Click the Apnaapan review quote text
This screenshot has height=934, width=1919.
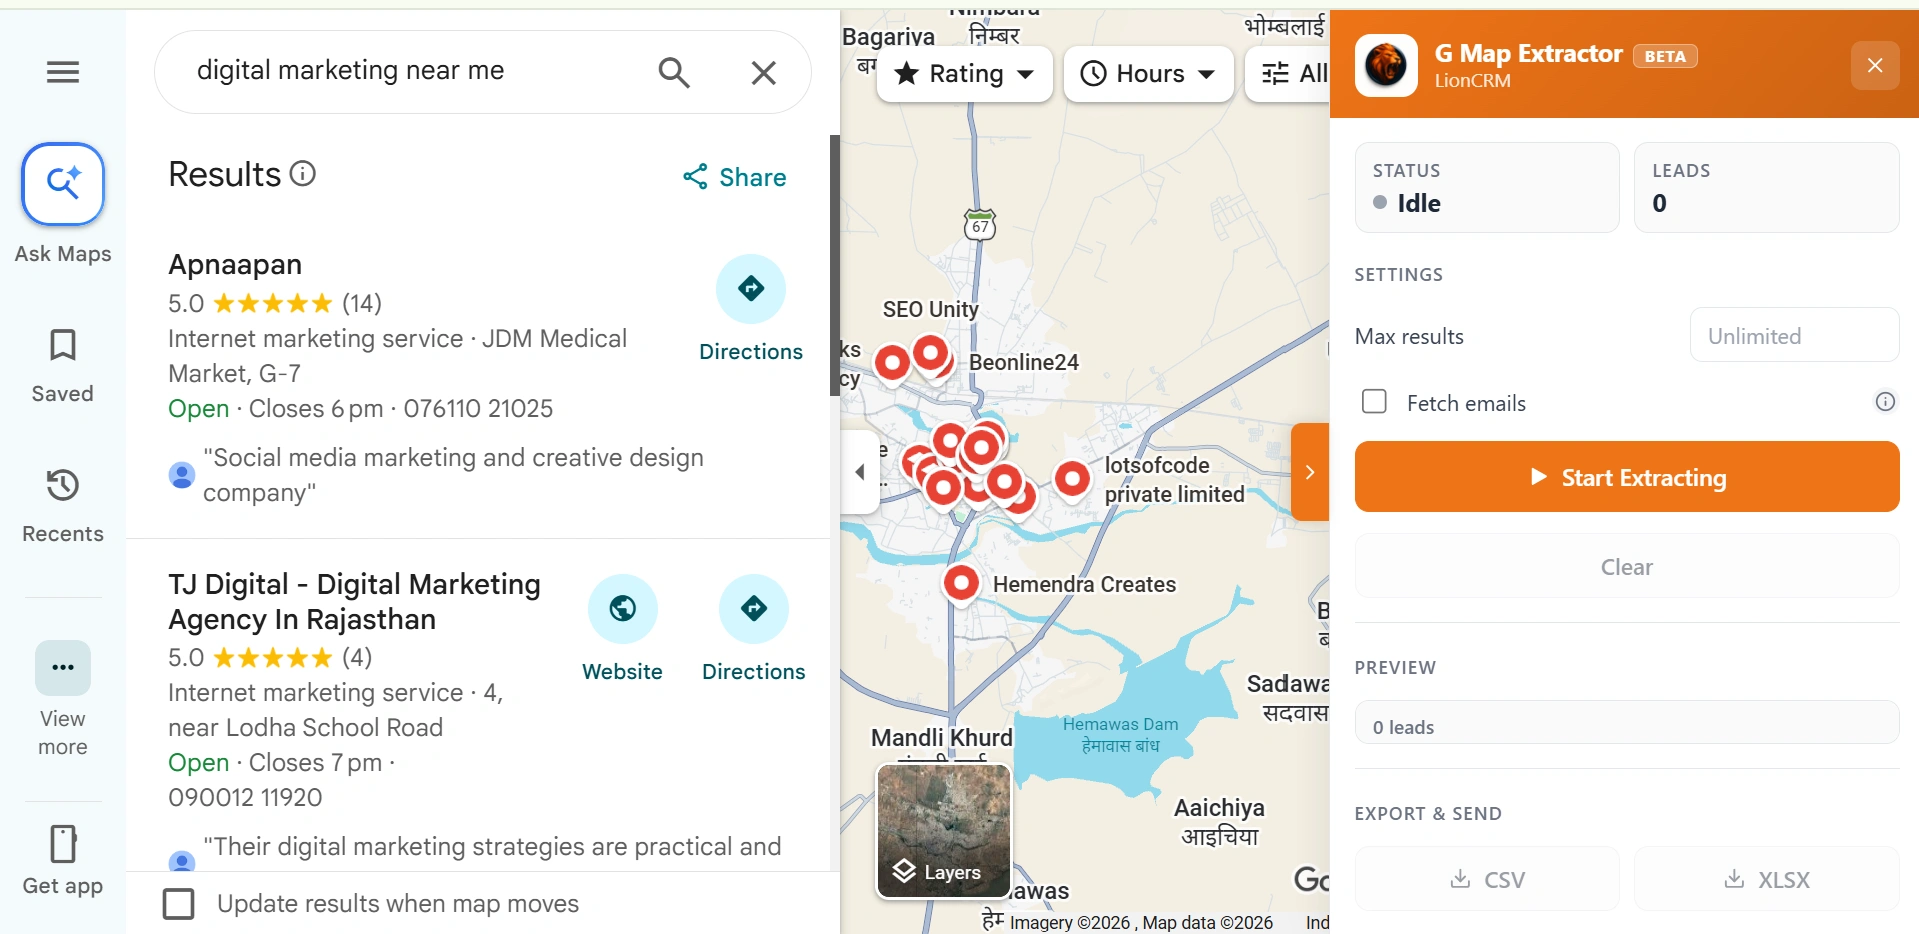tap(455, 475)
